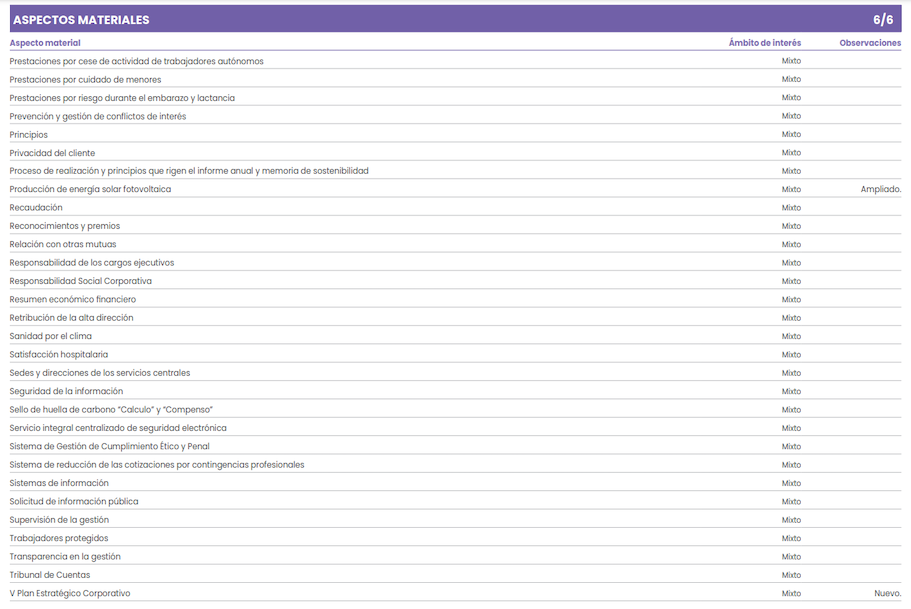Image resolution: width=911 pixels, height=609 pixels.
Task: Select the 'Recaudación' row text
Action: point(35,207)
